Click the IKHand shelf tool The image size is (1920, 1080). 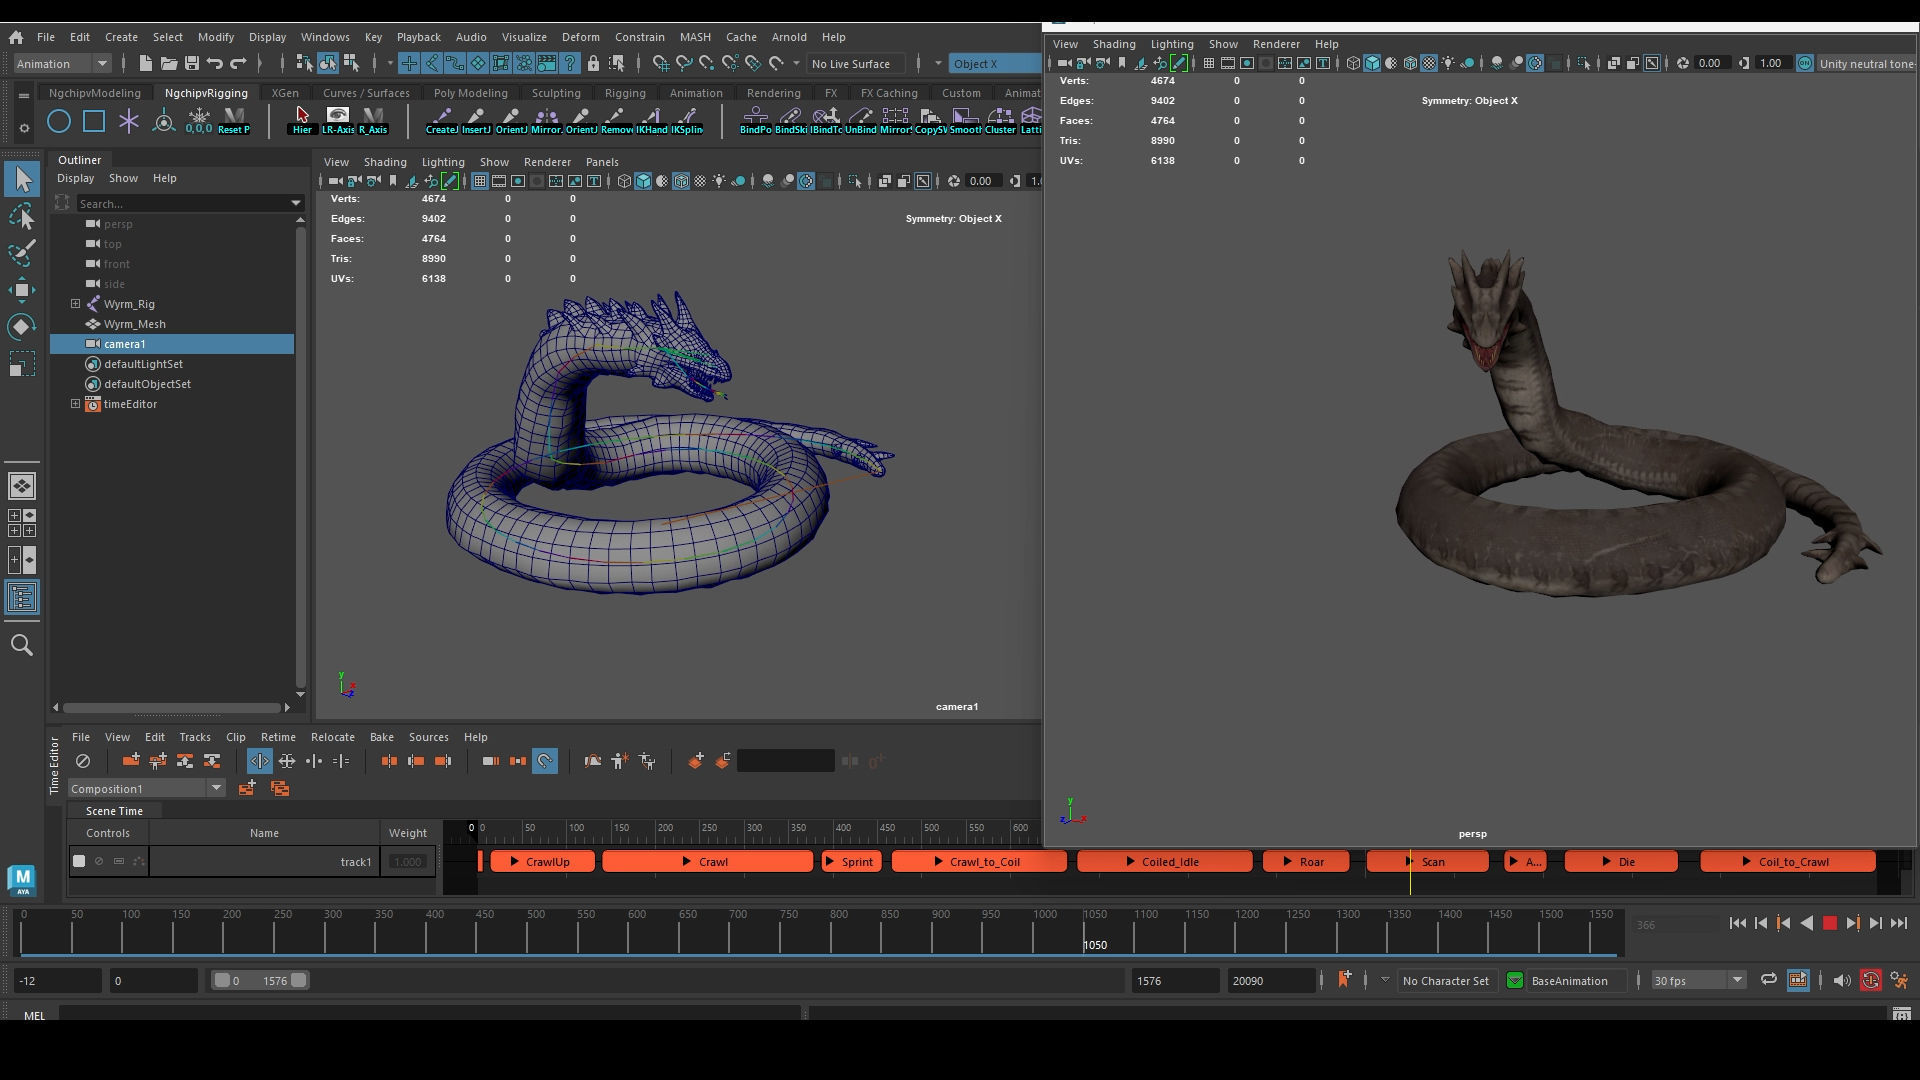click(651, 121)
